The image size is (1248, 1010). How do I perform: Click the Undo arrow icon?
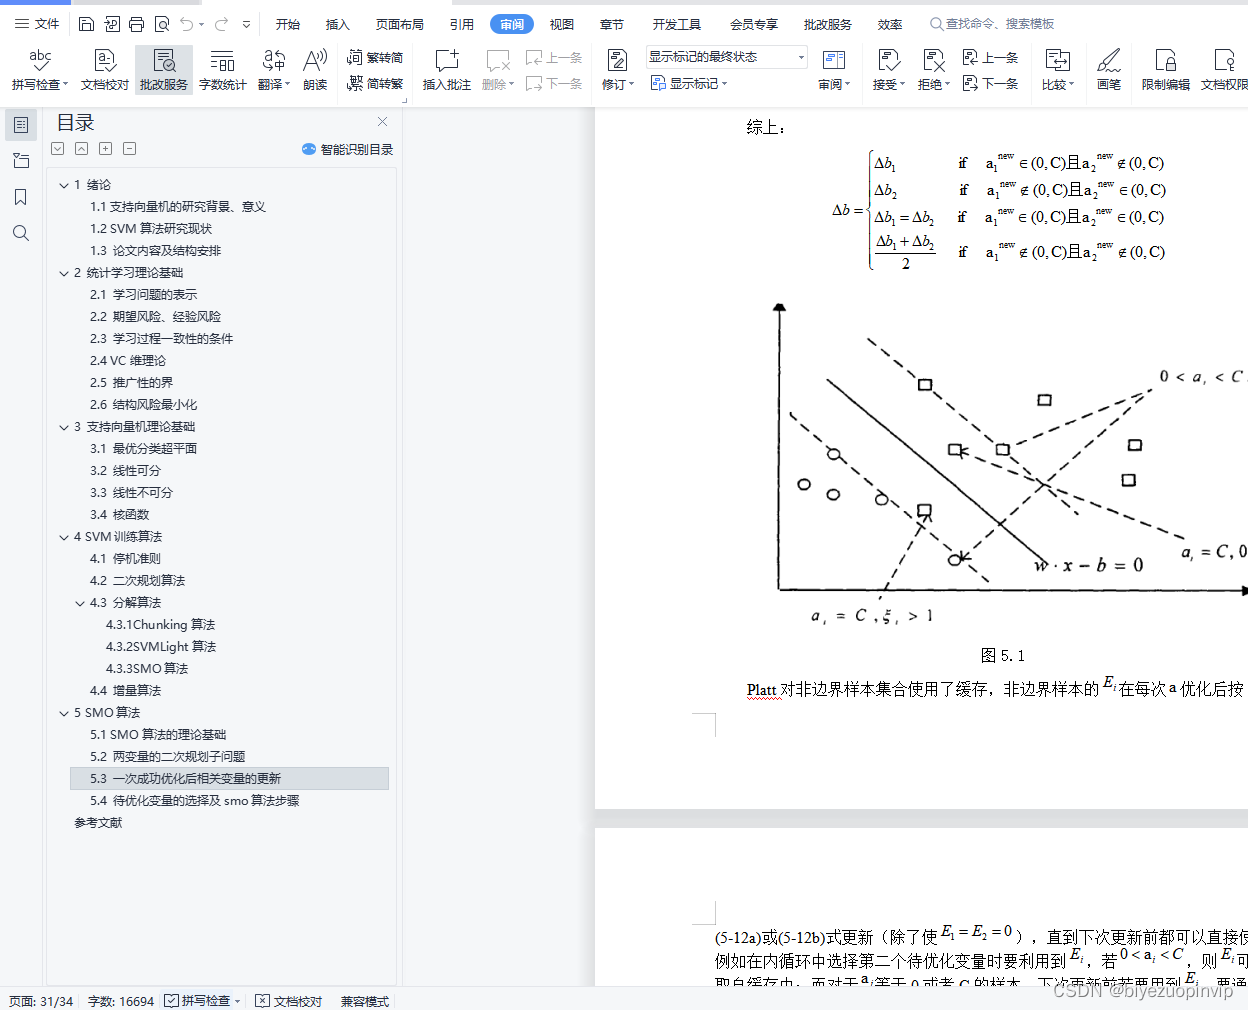(x=187, y=24)
